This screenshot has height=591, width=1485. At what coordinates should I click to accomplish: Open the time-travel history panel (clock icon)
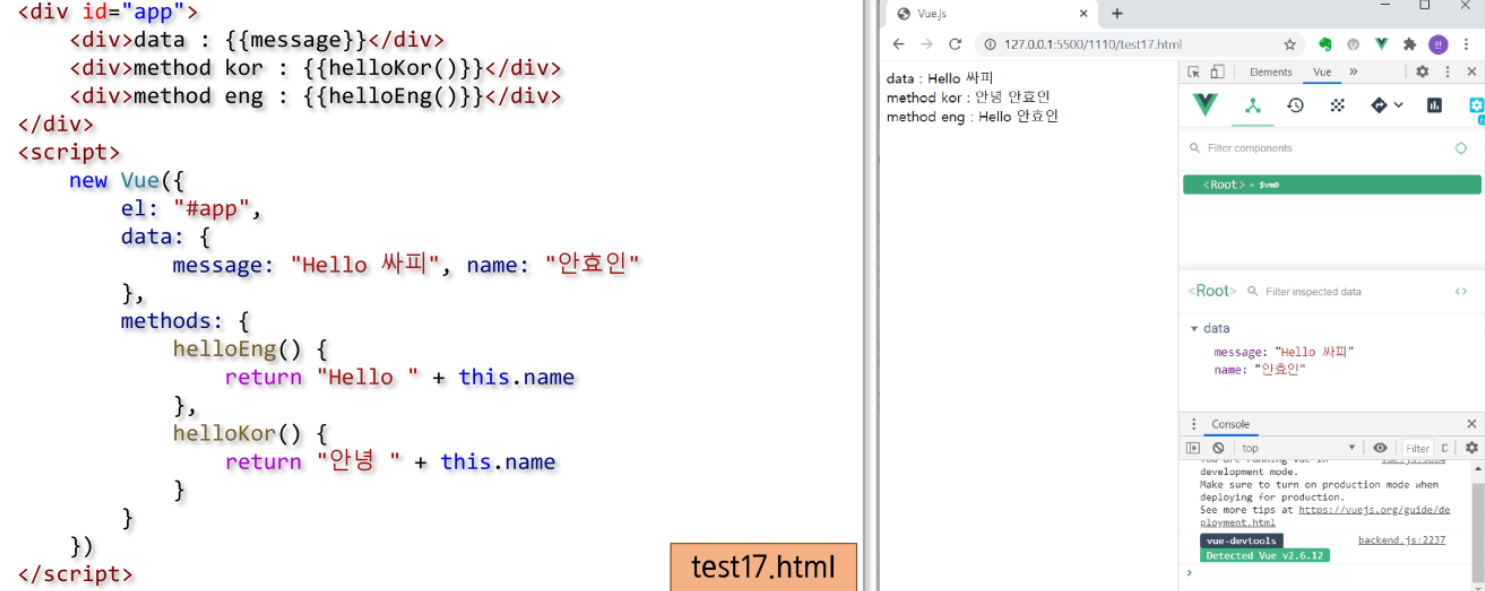coord(1295,105)
